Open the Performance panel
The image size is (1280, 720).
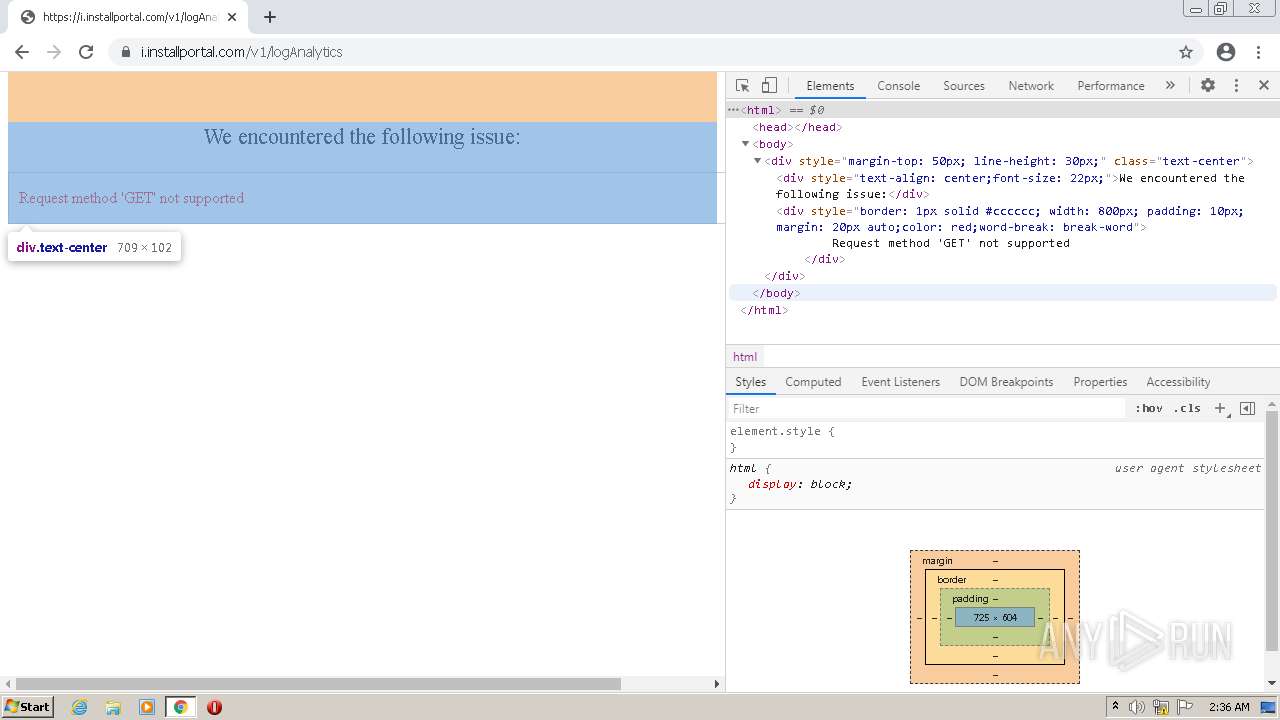[x=1110, y=86]
